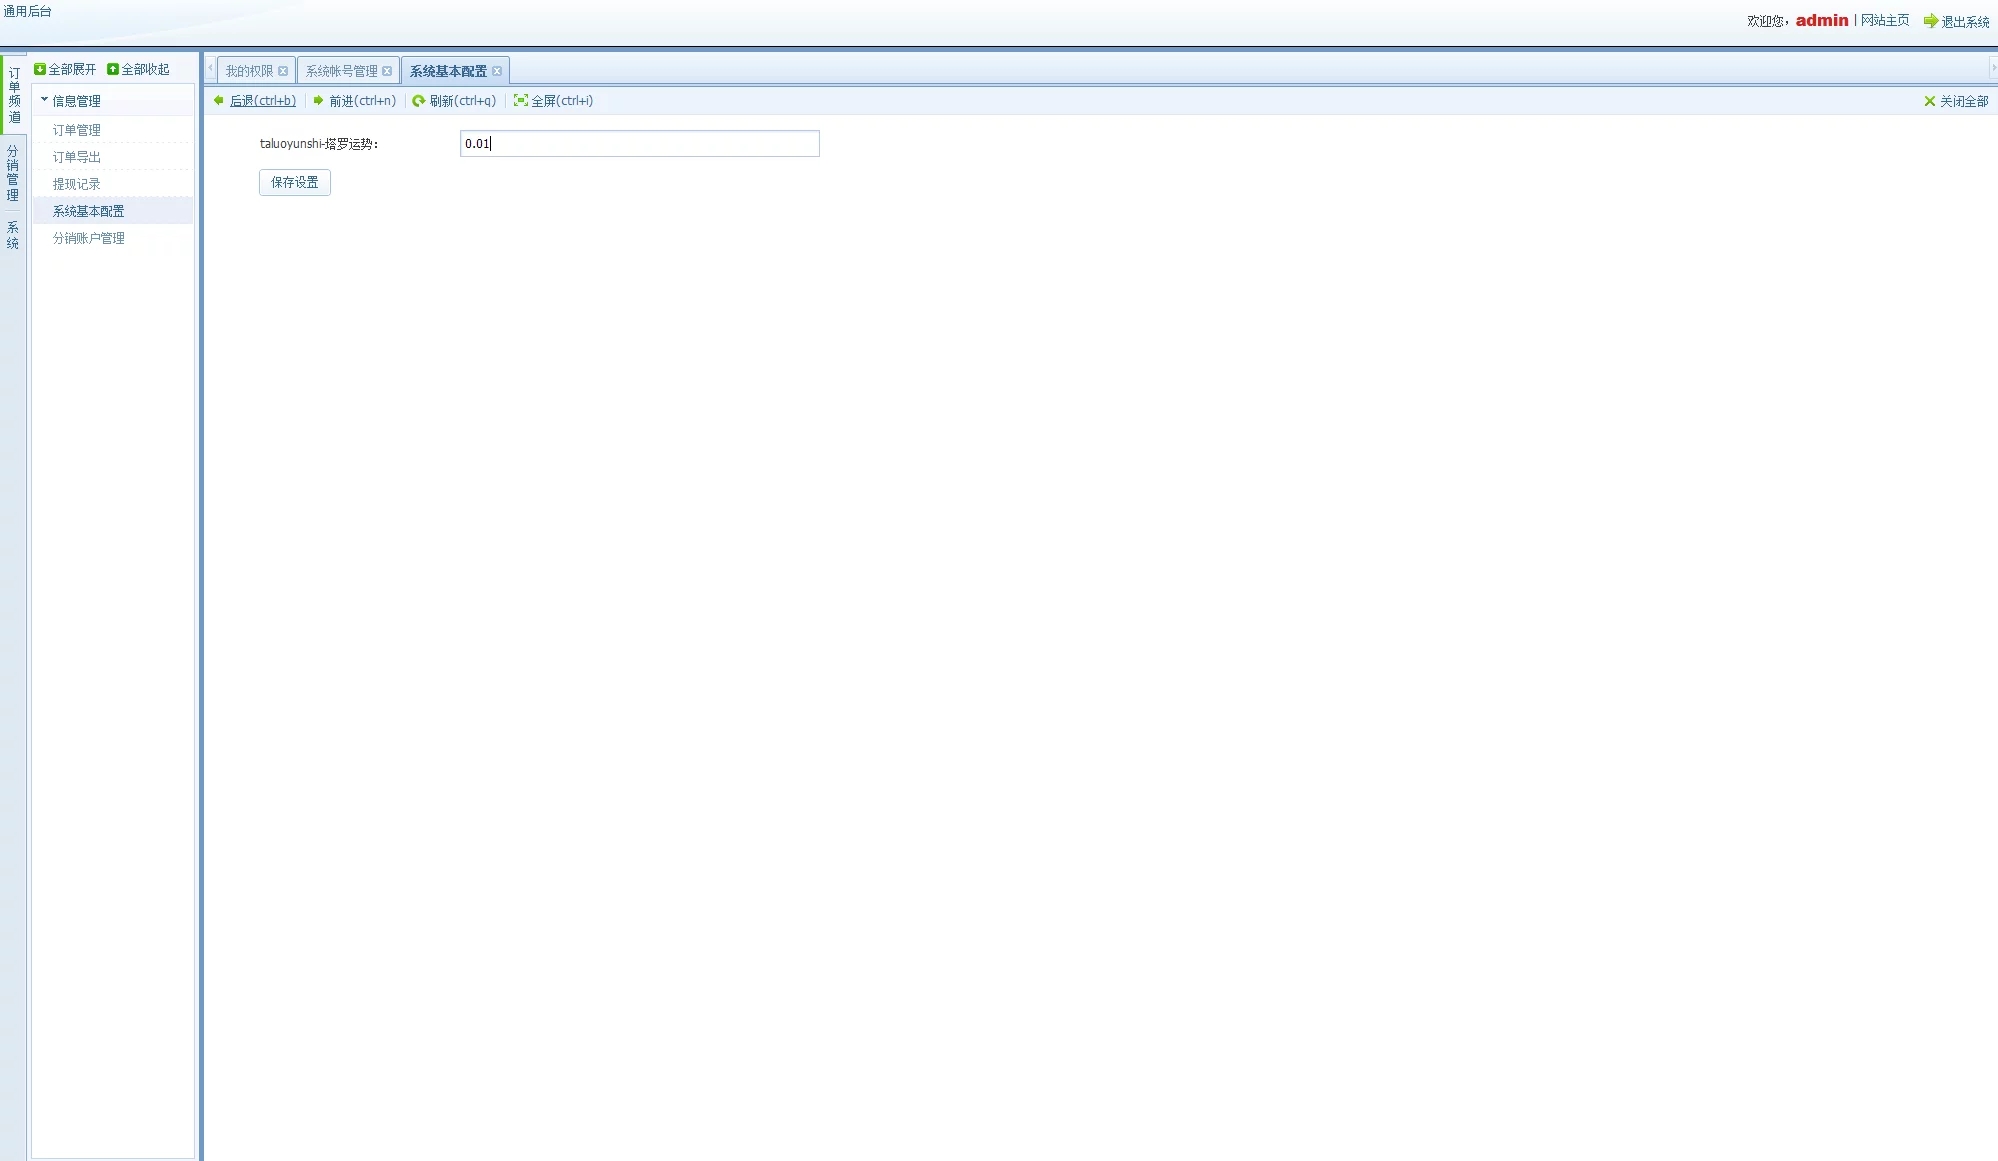Click the forward arrow icon (前进)
The width and height of the screenshot is (1998, 1161).
tap(318, 100)
